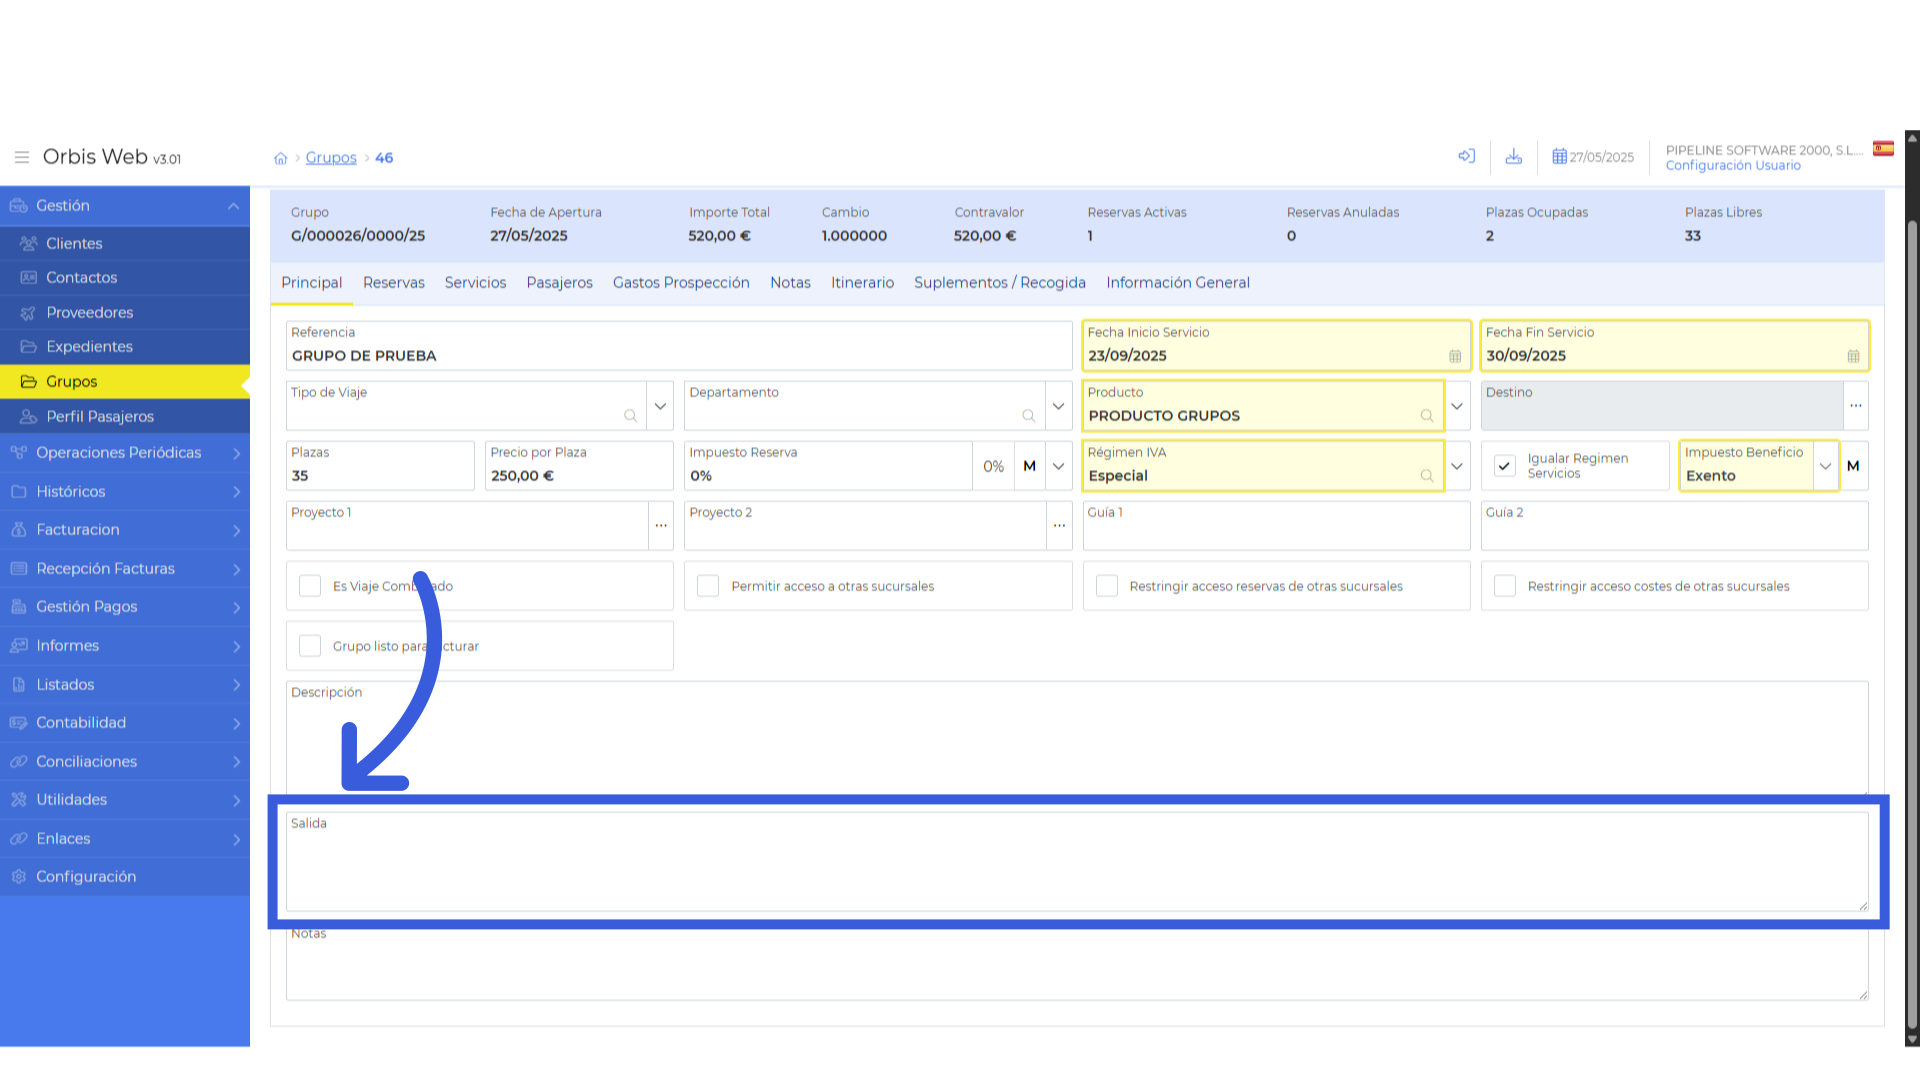Expand Históricos sidebar section
The image size is (1920, 1080).
[x=125, y=491]
